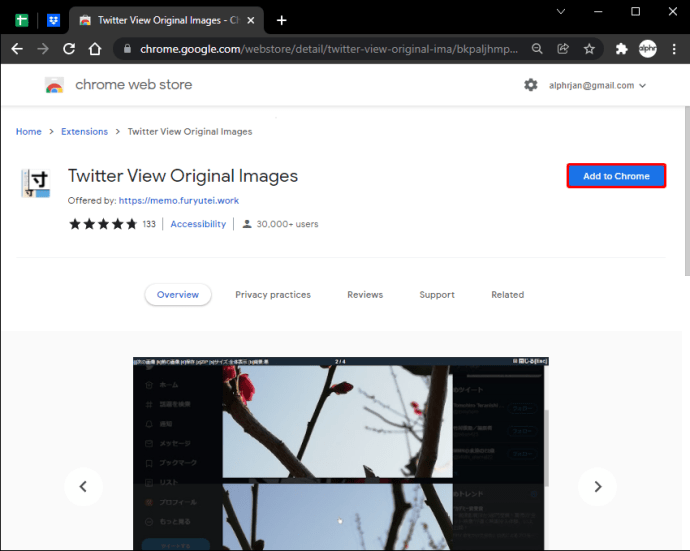Viewport: 690px width, 551px height.
Task: Switch to Privacy practices tab
Action: click(273, 295)
